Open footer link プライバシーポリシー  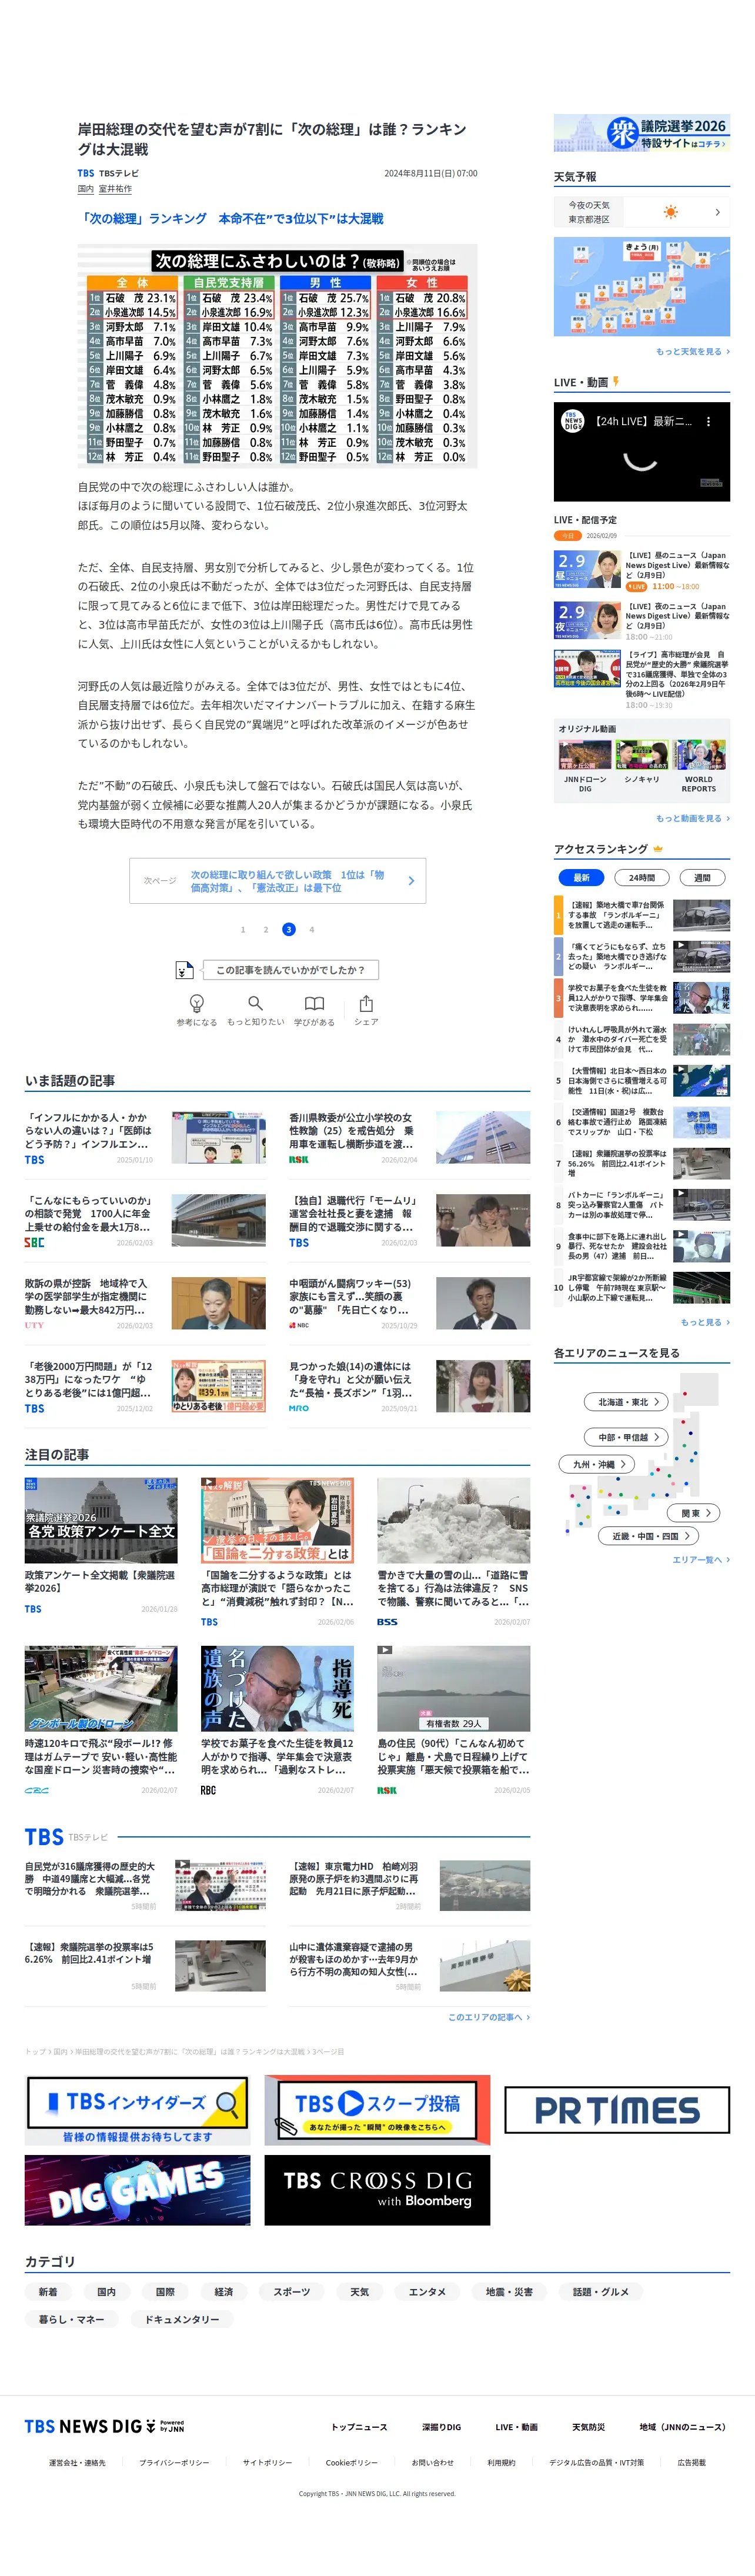[x=174, y=2463]
